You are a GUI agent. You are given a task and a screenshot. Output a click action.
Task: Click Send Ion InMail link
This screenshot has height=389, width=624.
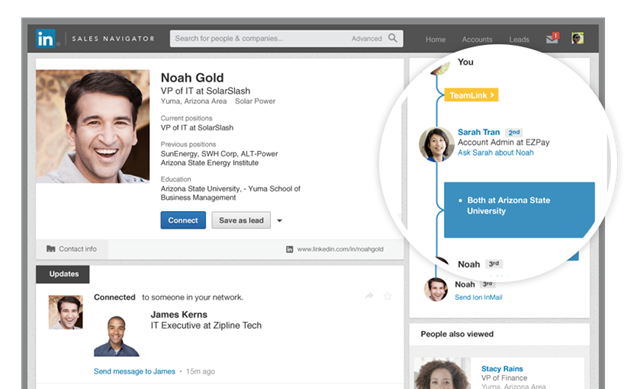tap(478, 297)
